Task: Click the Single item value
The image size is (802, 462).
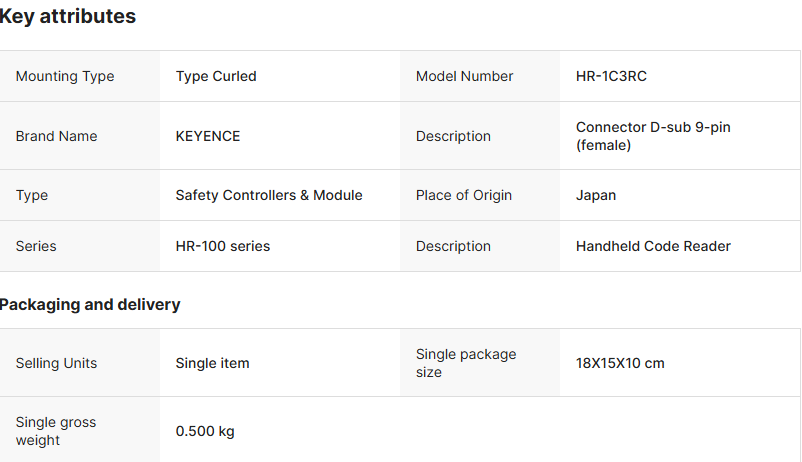Action: coord(212,363)
